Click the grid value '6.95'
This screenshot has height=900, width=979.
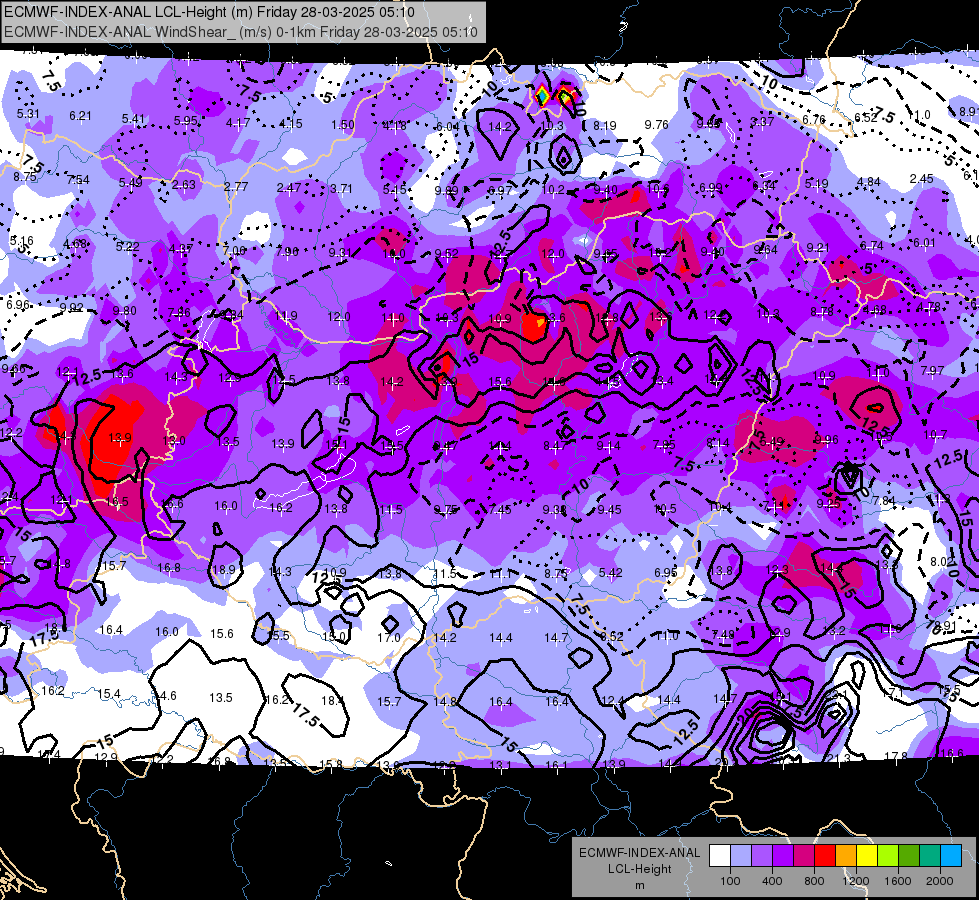[x=666, y=572]
